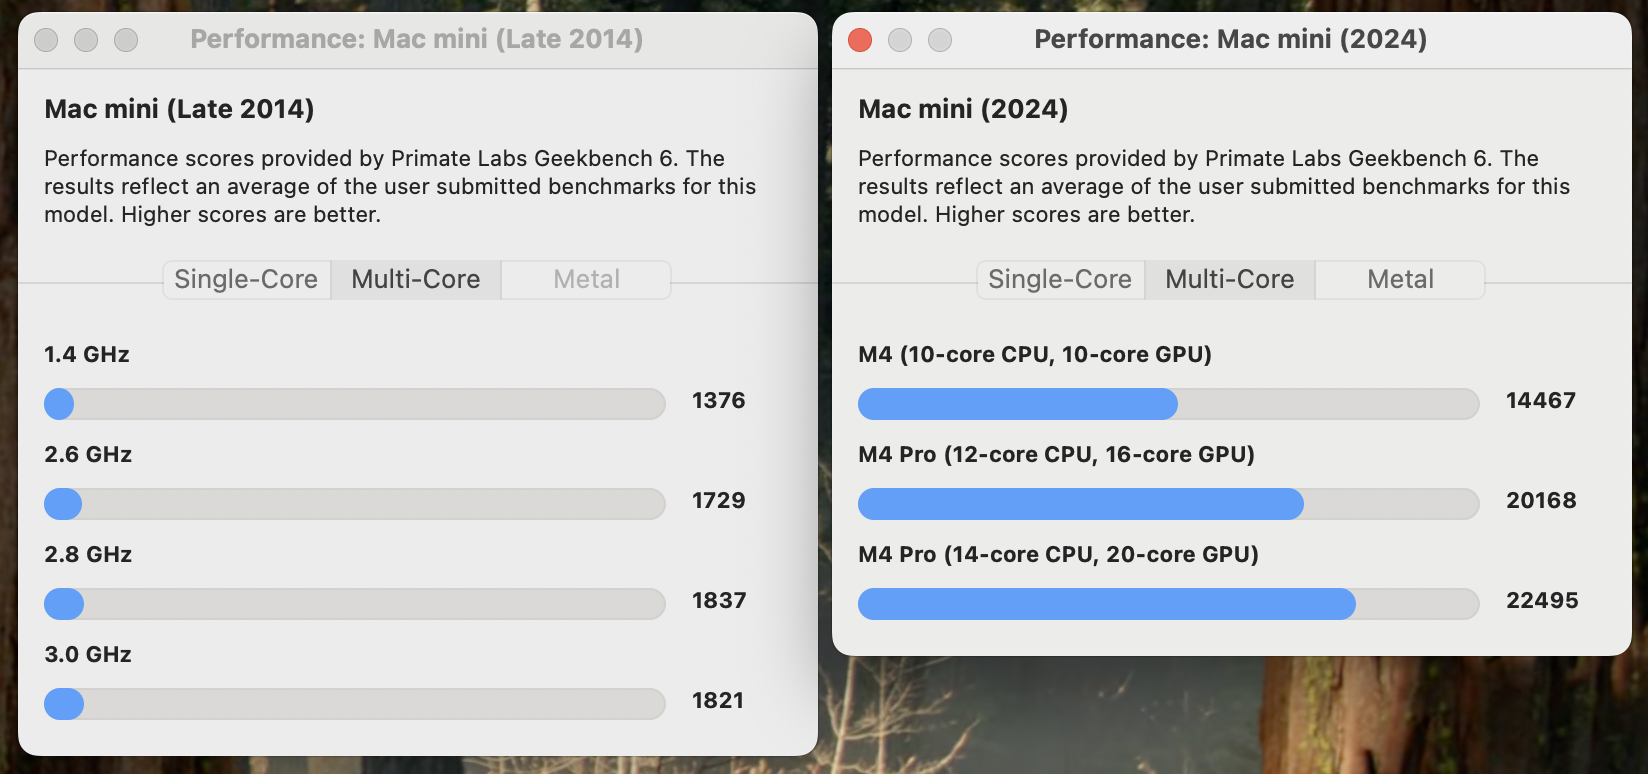The width and height of the screenshot is (1648, 774).
Task: Click the Metal tab in Late 2014 window
Action: [x=586, y=280]
